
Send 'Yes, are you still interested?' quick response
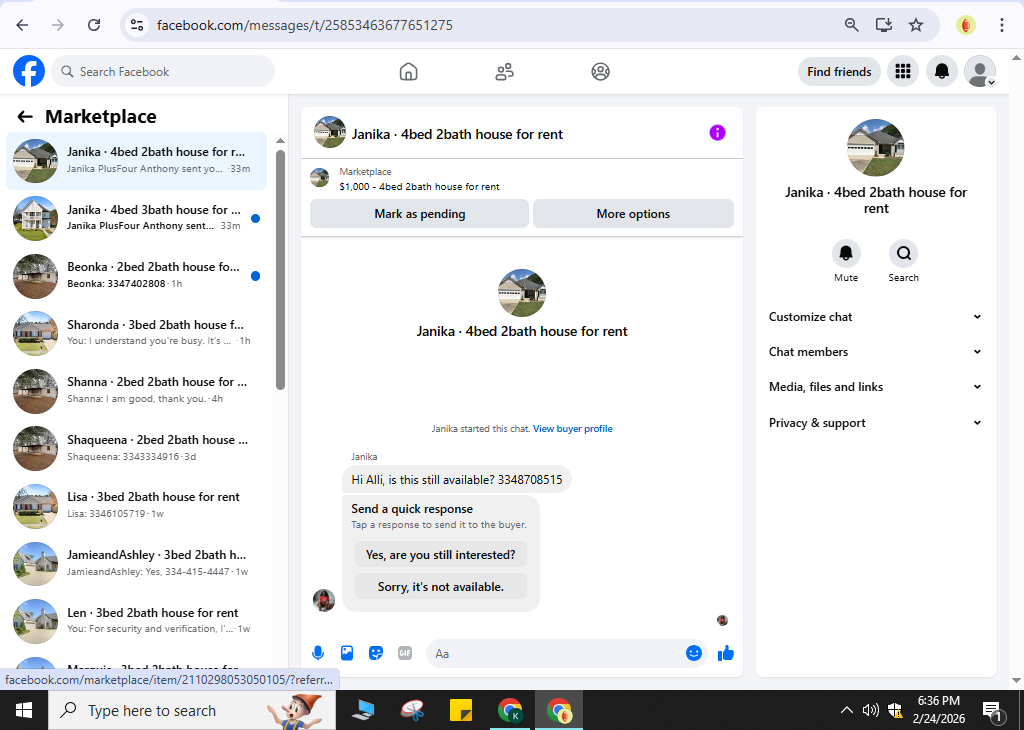point(441,554)
